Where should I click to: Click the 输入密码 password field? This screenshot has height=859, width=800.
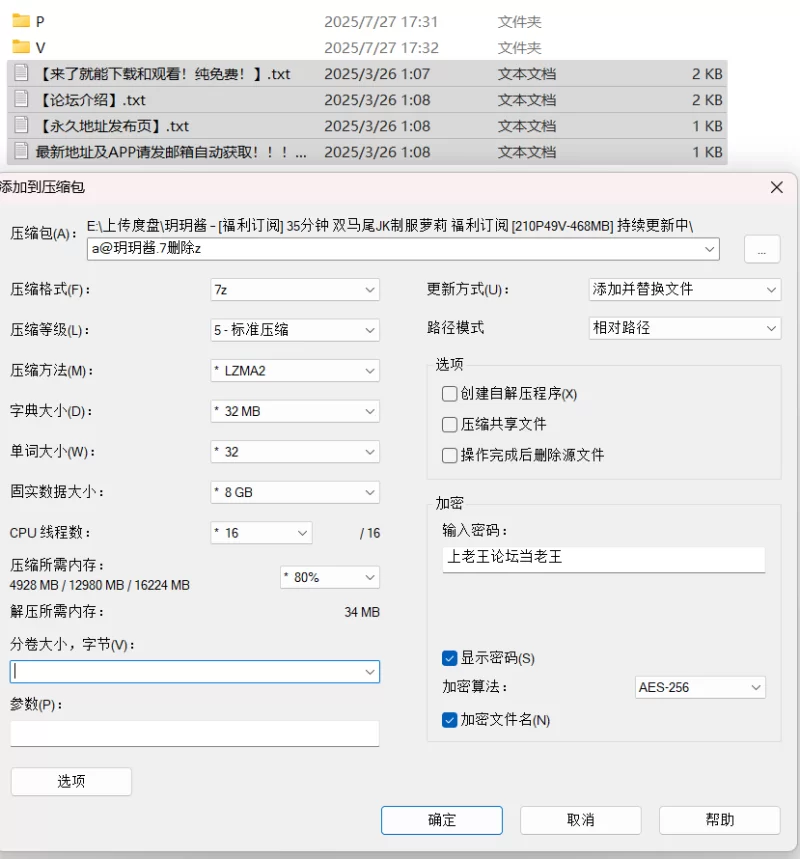pos(604,559)
